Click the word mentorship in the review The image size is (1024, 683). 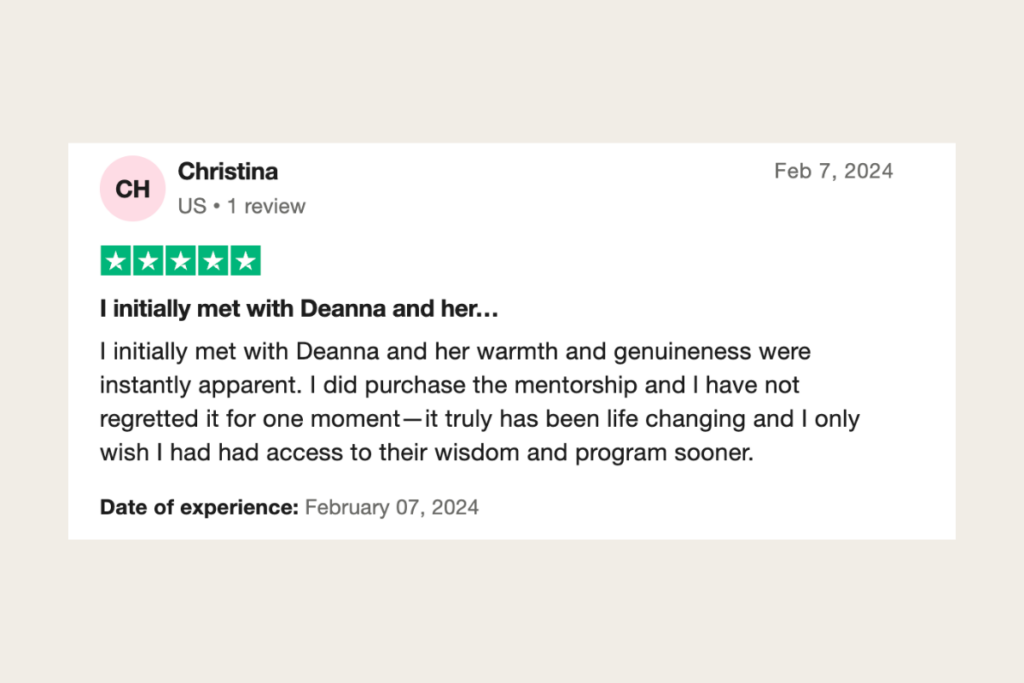pyautogui.click(x=575, y=385)
